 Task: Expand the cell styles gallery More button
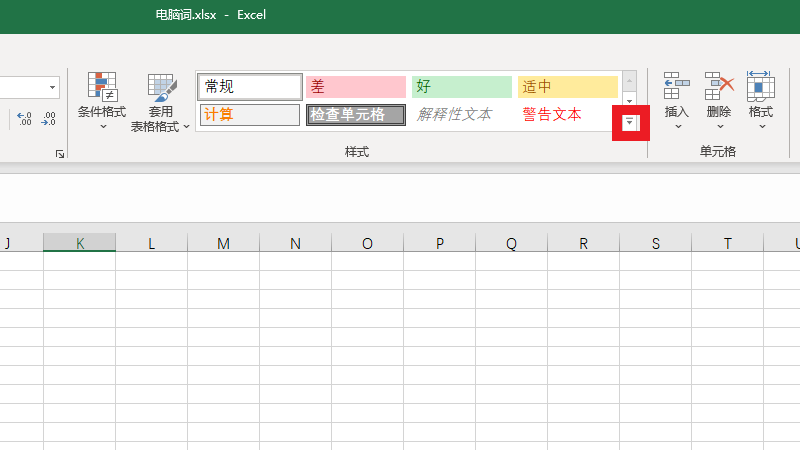click(630, 122)
